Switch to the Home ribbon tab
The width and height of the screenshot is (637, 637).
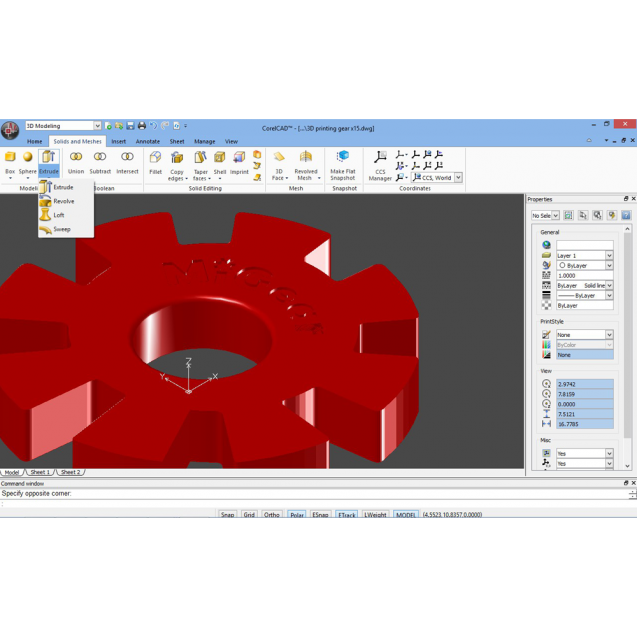(35, 141)
